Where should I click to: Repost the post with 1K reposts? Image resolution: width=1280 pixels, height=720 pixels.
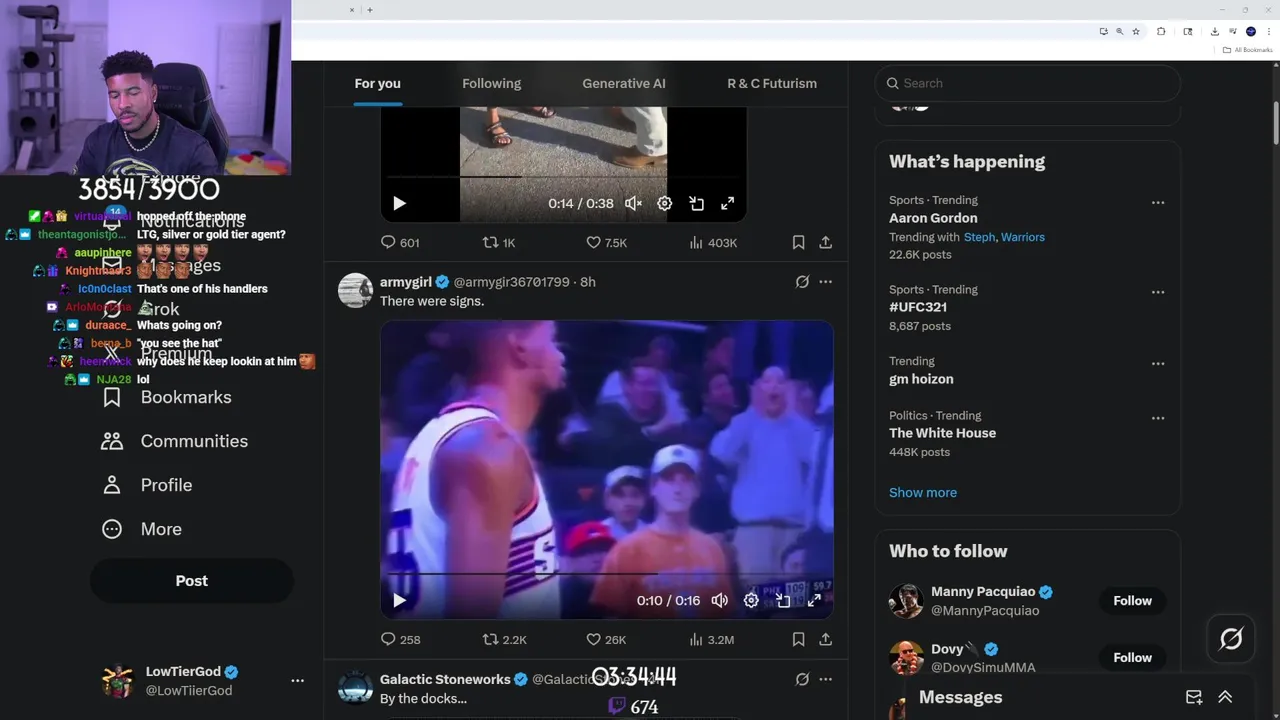[x=499, y=242]
